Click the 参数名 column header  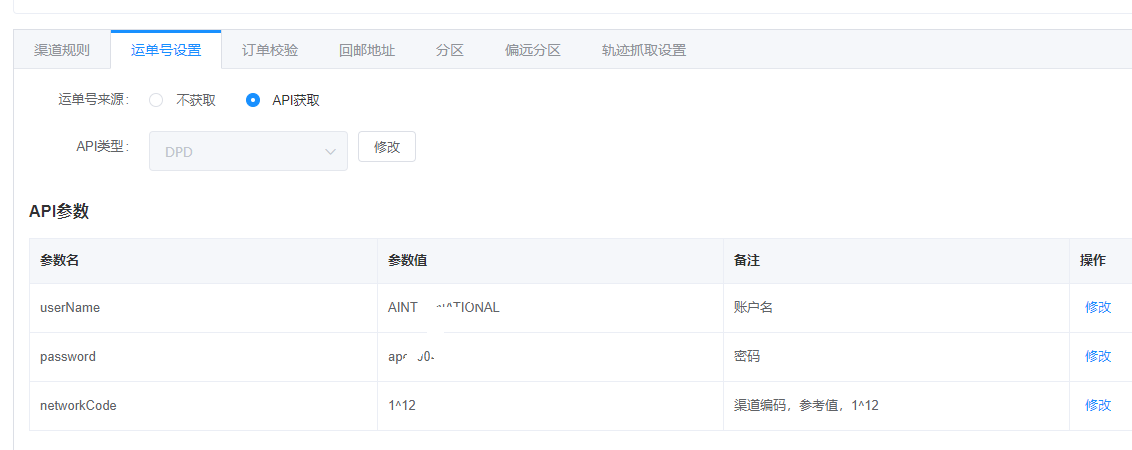coord(60,260)
